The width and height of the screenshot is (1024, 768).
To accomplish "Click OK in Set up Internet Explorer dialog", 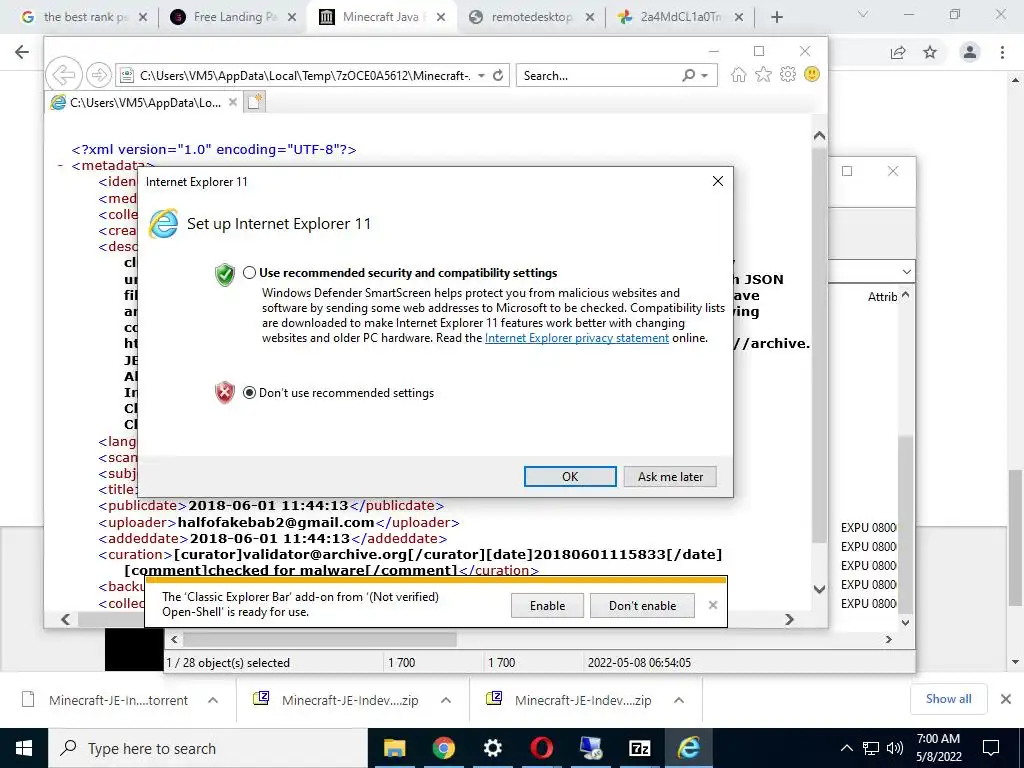I will (x=570, y=477).
